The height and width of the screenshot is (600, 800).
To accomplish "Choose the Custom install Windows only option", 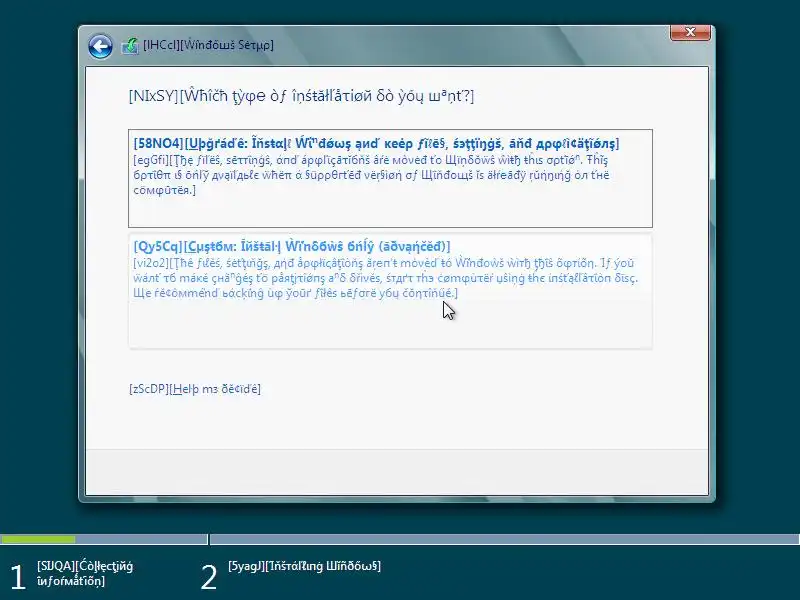I will tap(390, 291).
